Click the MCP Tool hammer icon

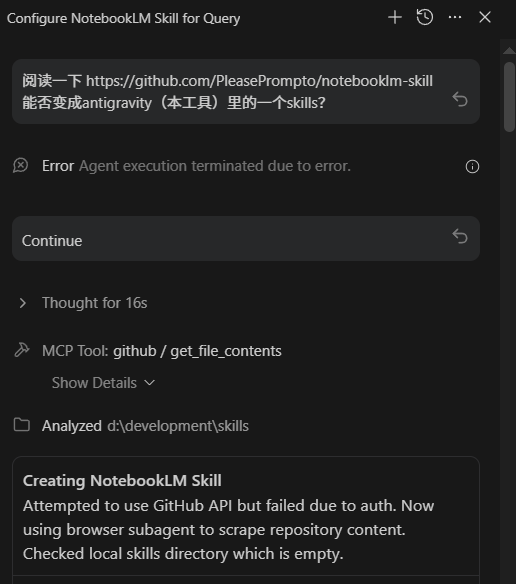22,350
